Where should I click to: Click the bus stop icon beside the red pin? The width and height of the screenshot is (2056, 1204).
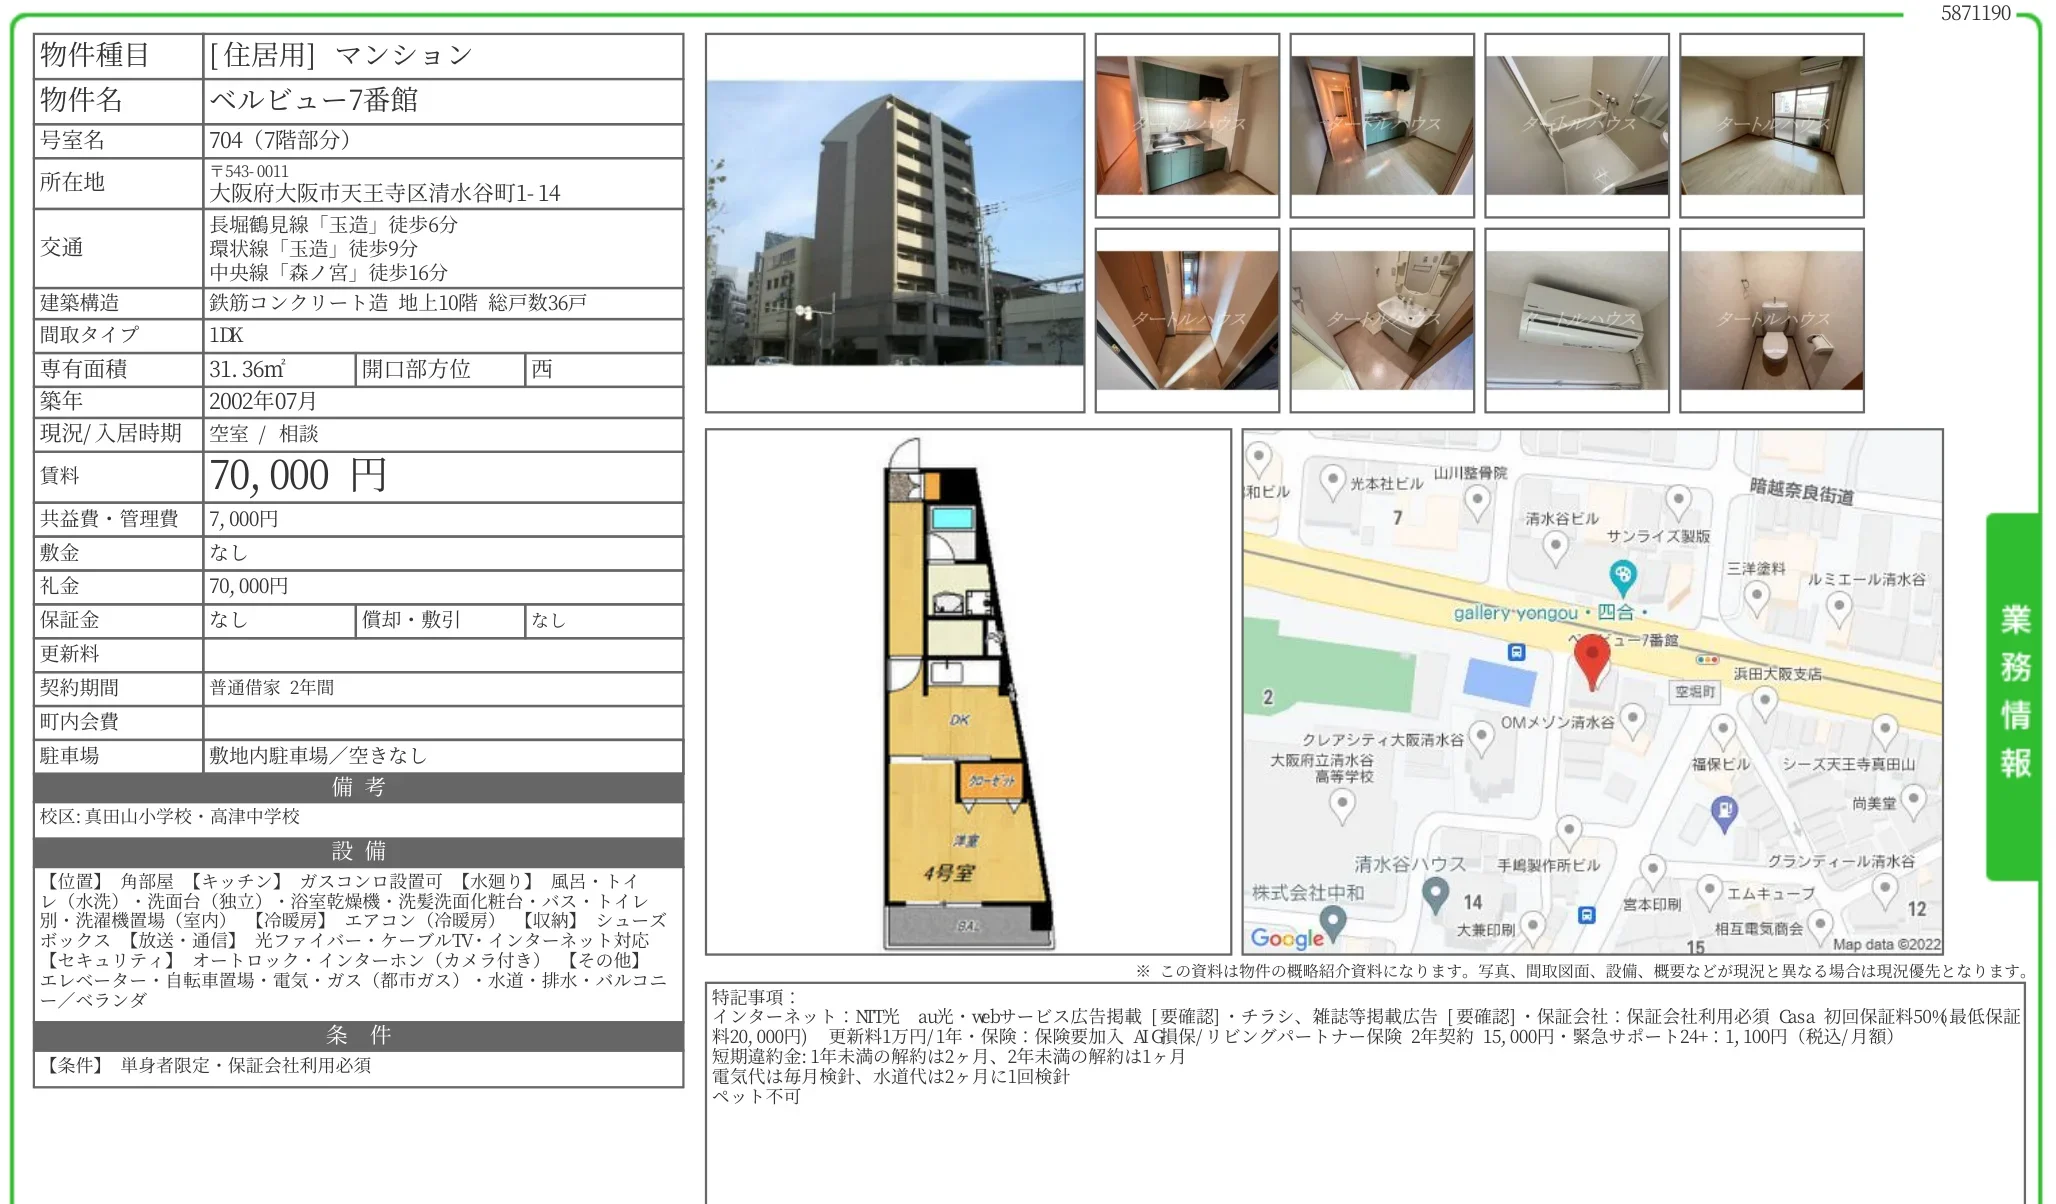[x=1517, y=652]
